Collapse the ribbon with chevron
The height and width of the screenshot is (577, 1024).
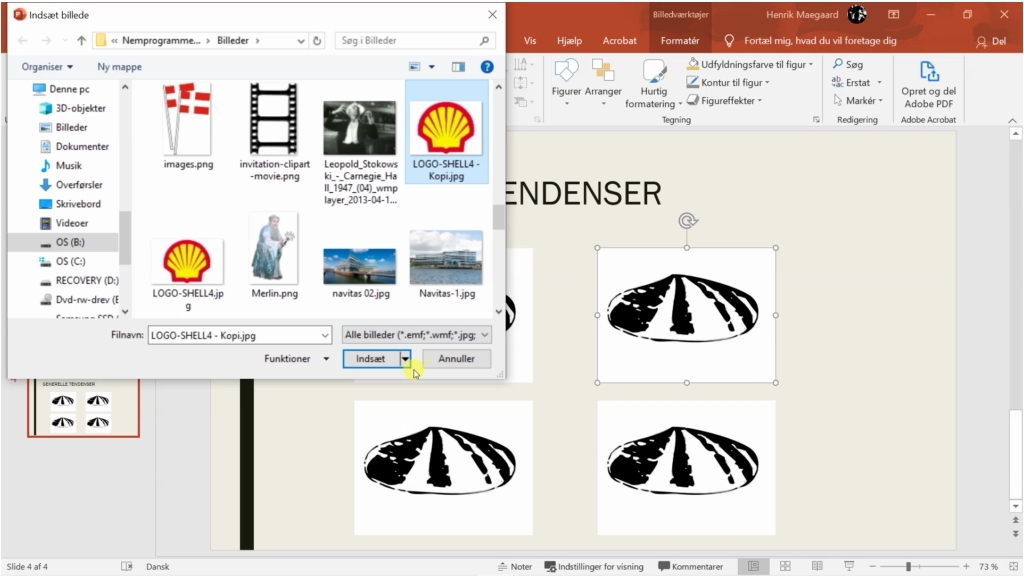pos(1012,120)
